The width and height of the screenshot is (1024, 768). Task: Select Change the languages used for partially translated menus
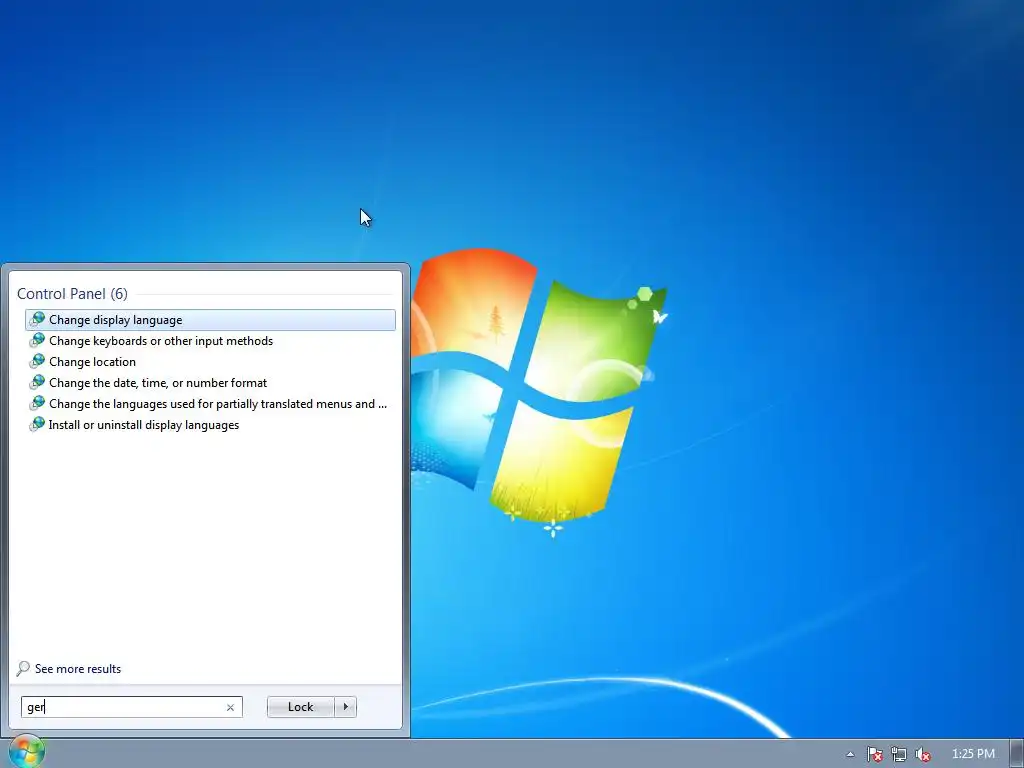coord(210,404)
